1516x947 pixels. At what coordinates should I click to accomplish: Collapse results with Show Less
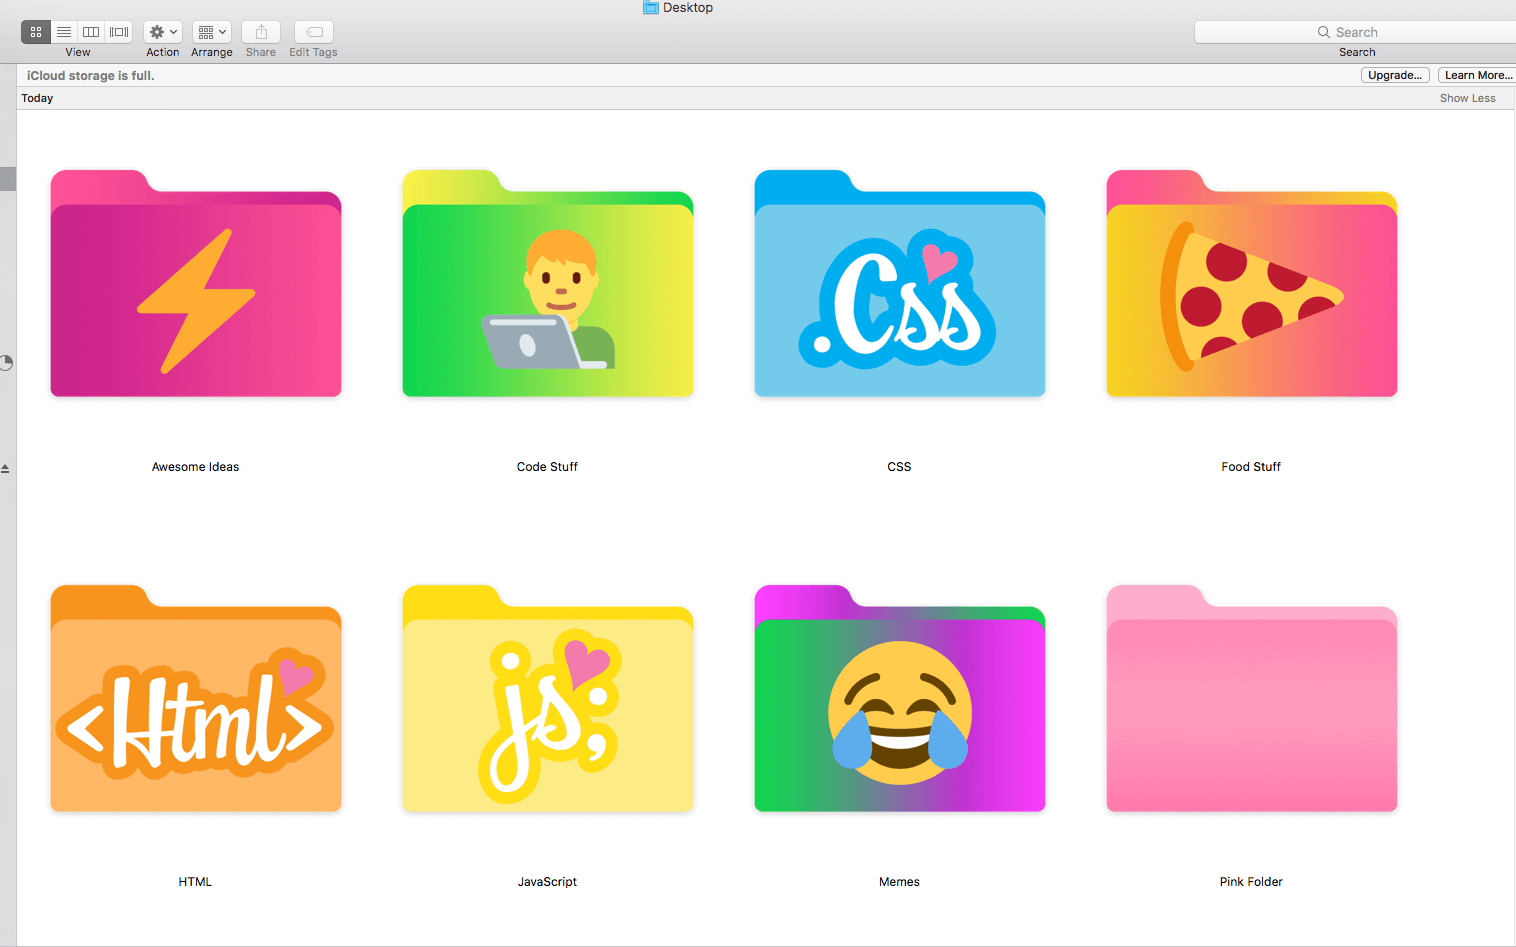coord(1467,97)
